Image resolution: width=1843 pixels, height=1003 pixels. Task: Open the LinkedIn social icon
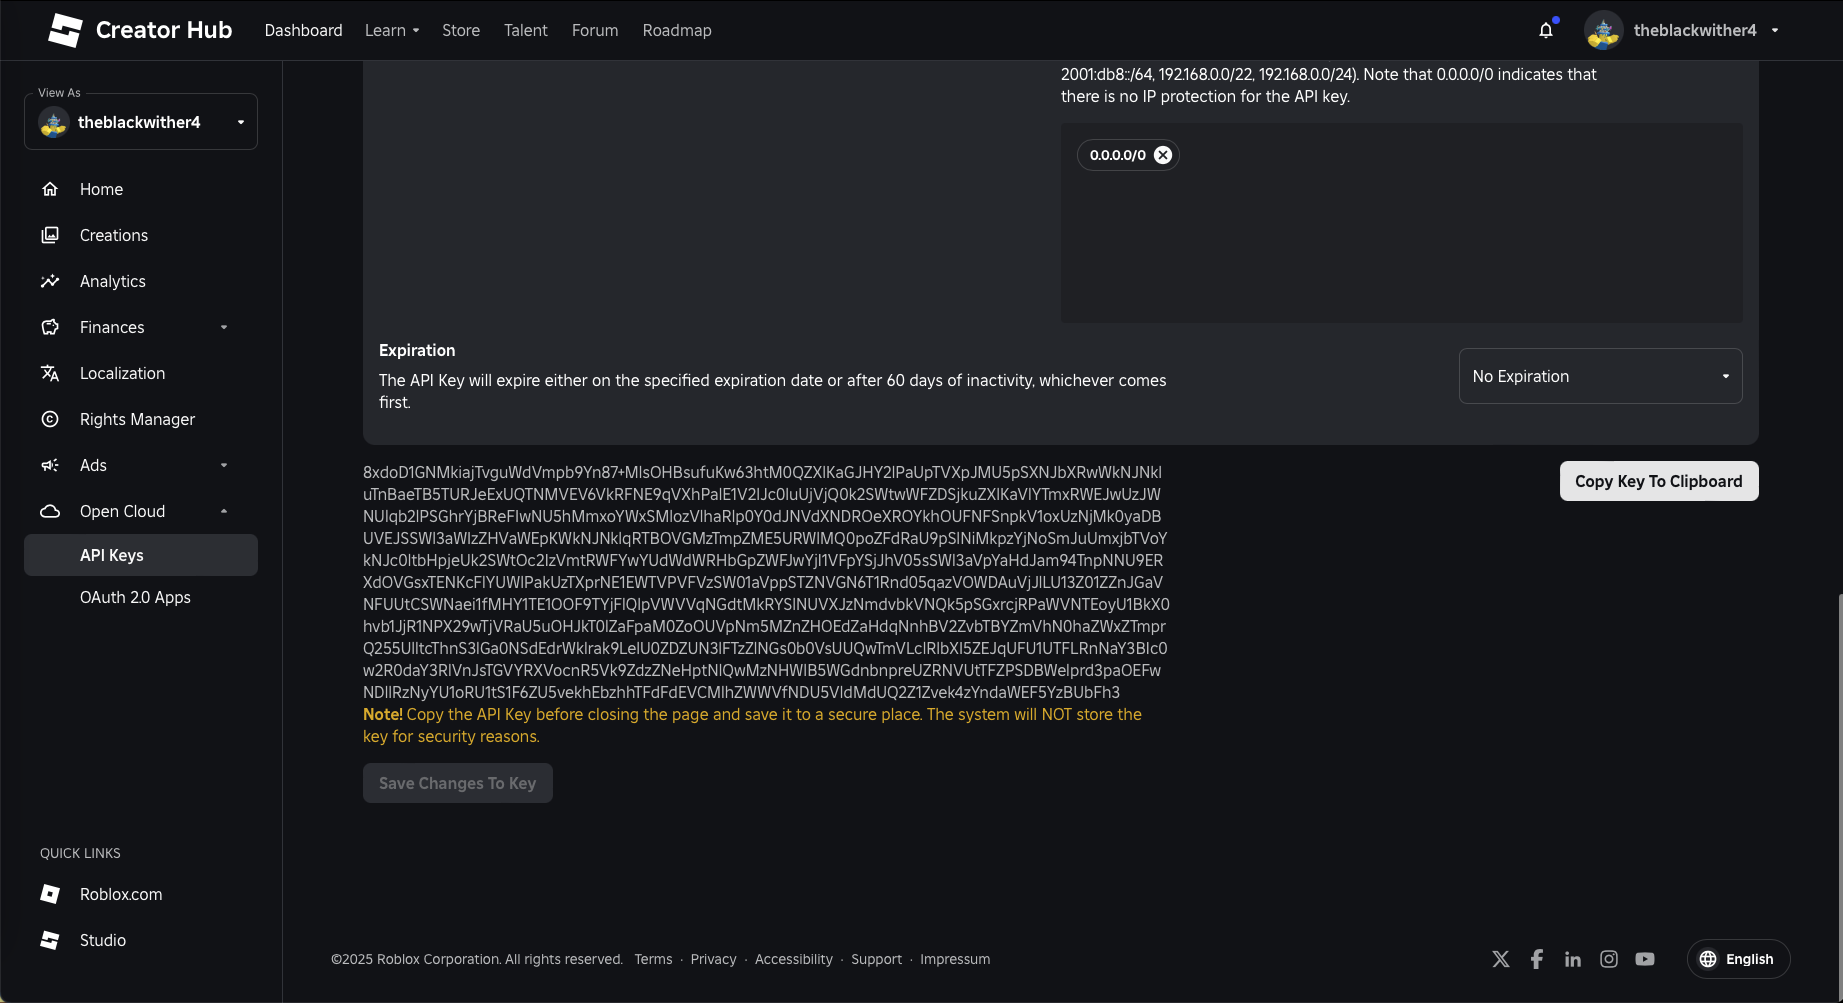pyautogui.click(x=1573, y=959)
